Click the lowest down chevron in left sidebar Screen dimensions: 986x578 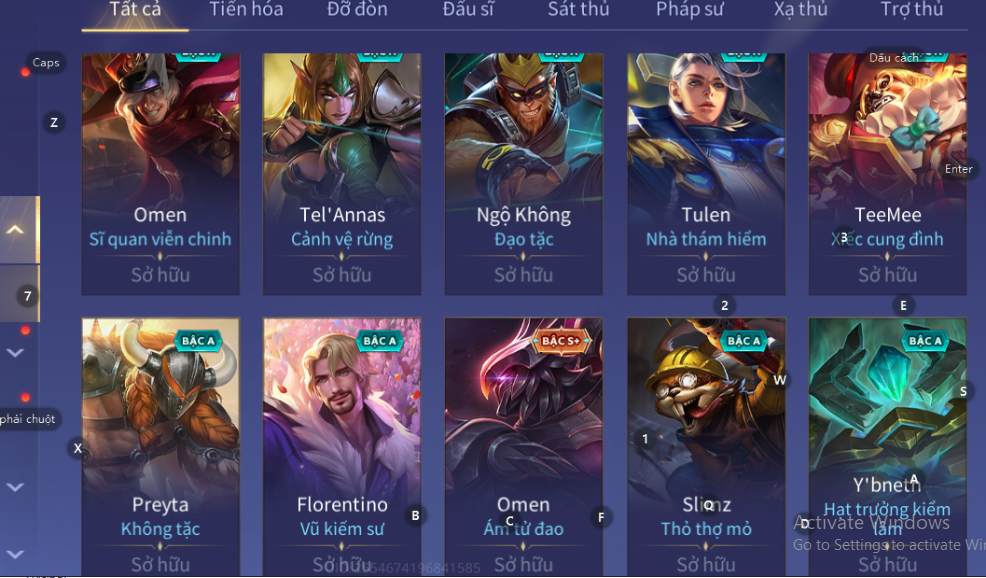[15, 554]
